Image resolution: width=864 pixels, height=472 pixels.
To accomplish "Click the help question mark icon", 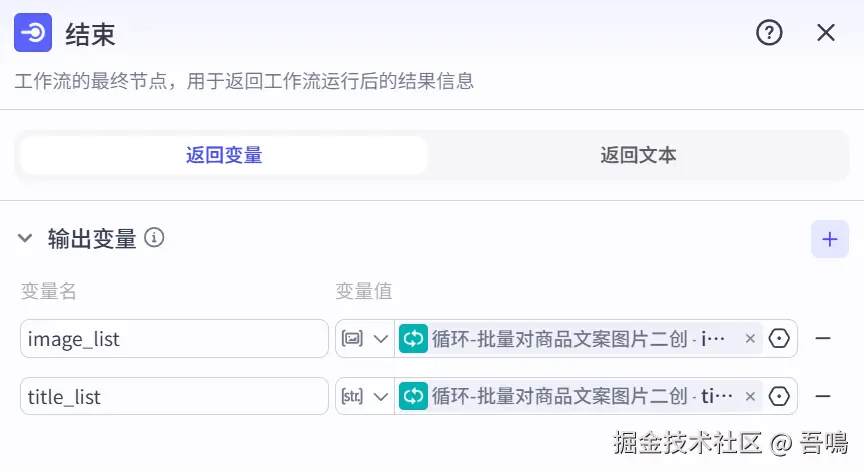I will [768, 33].
